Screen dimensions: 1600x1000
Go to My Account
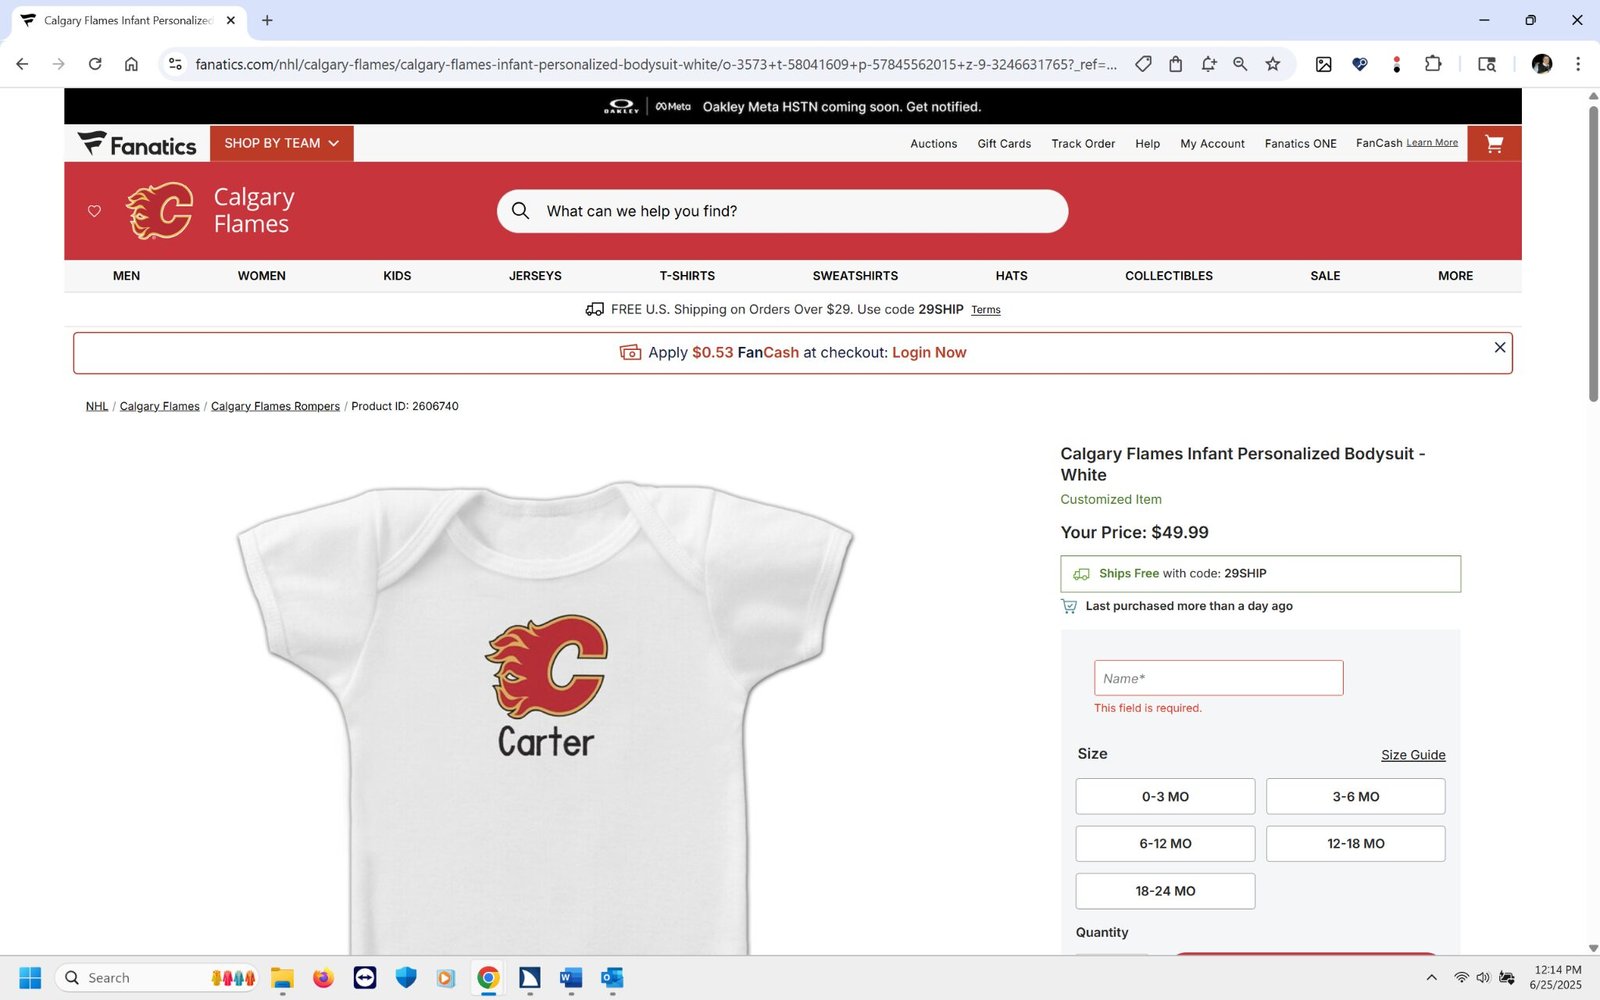coord(1212,144)
